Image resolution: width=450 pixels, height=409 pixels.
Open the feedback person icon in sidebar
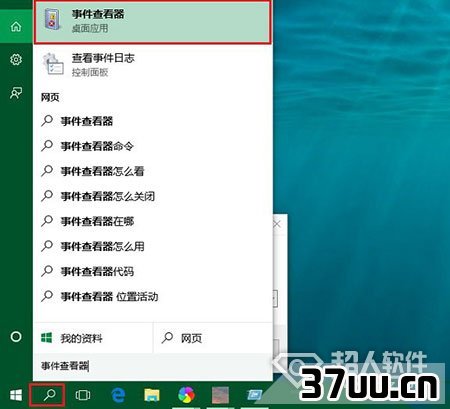click(16, 93)
